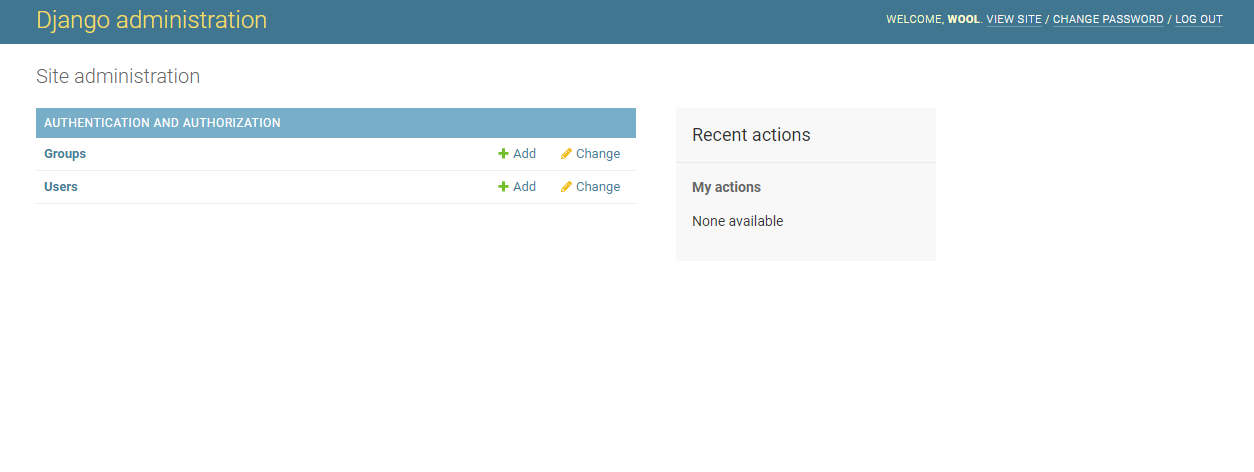The height and width of the screenshot is (472, 1254).
Task: Click the green plus icon for Users
Action: [x=504, y=187]
